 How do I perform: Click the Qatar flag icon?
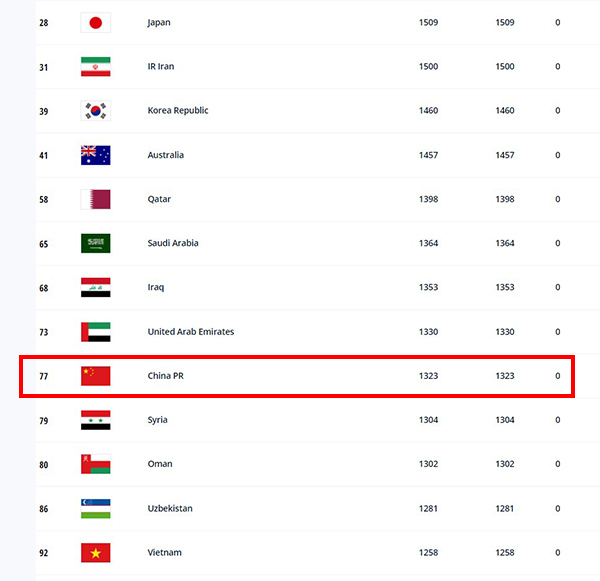pos(95,199)
